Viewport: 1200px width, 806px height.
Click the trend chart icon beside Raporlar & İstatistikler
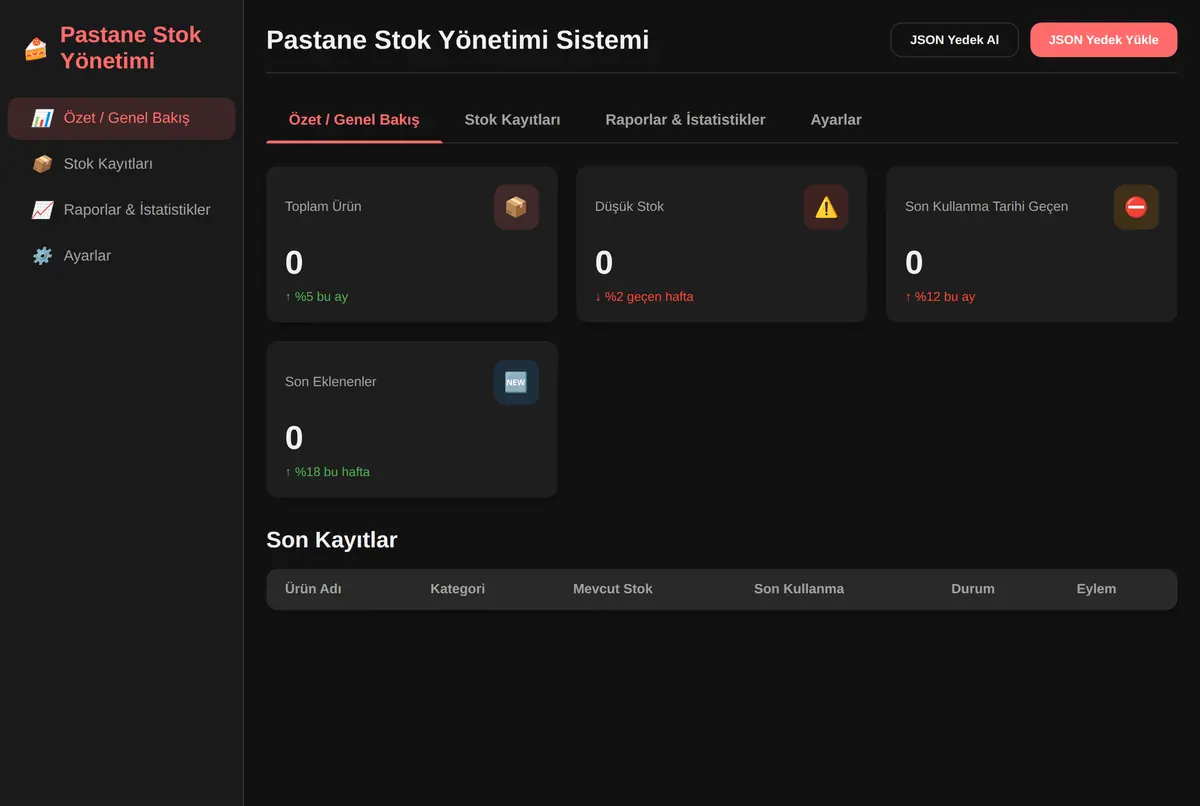(42, 210)
